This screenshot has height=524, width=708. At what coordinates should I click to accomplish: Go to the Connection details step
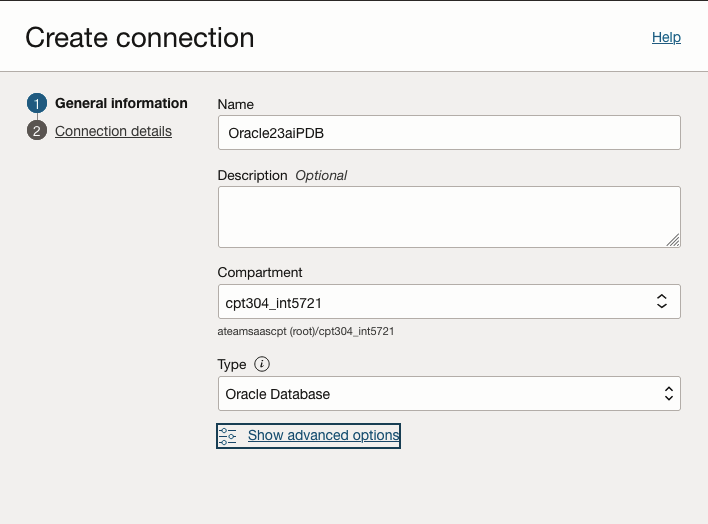113,131
